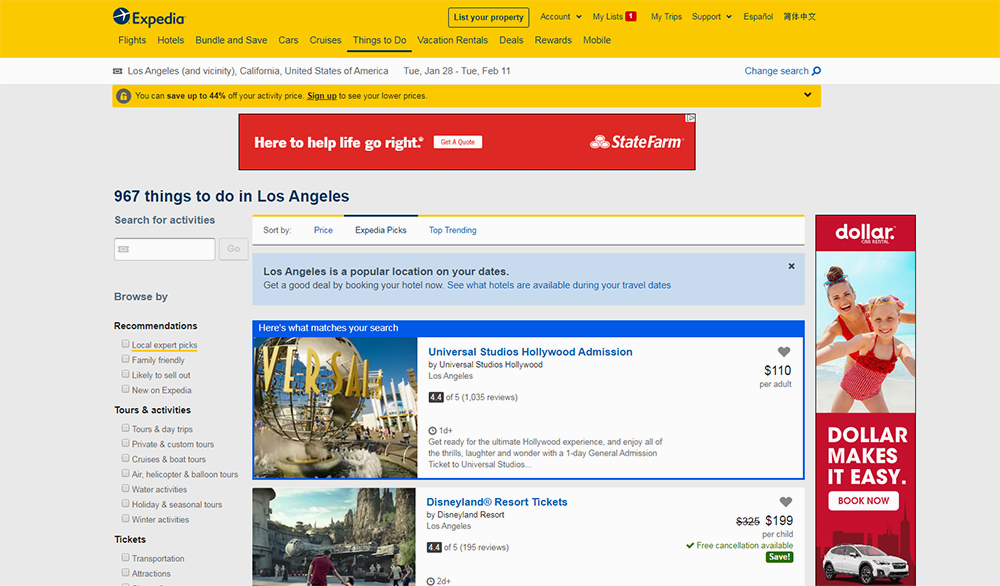Click the Disneyland Resort thumbnail image

point(334,537)
